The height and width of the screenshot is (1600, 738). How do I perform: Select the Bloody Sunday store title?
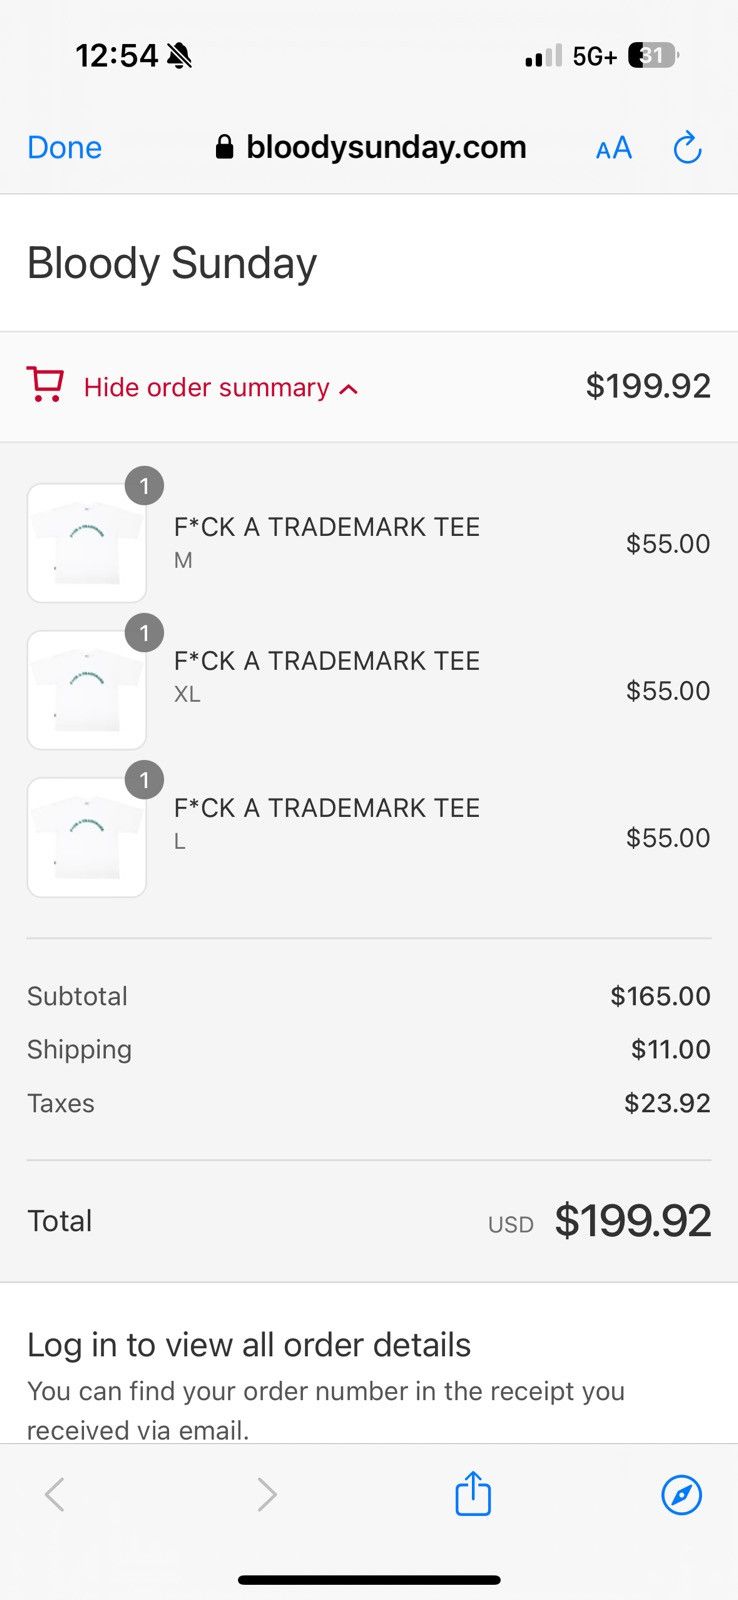tap(172, 263)
